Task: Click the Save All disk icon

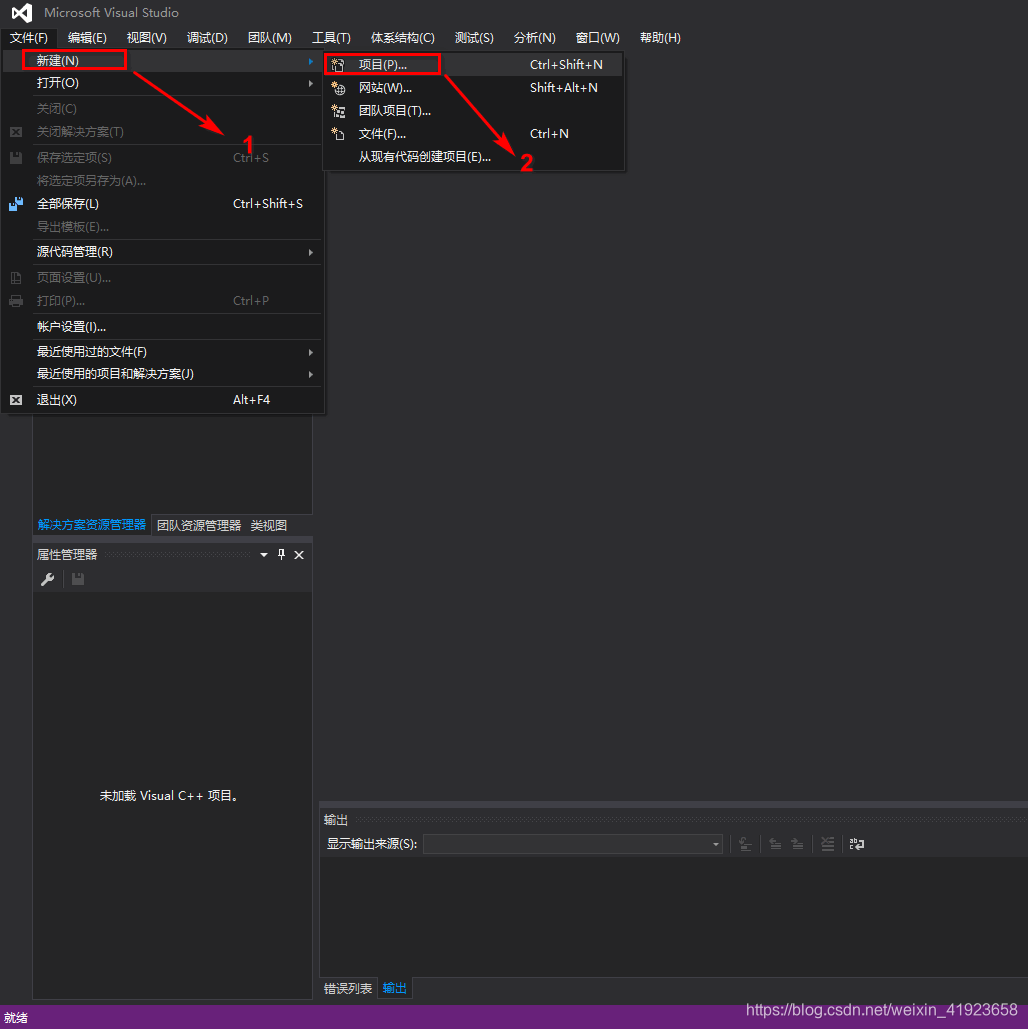Action: [x=16, y=203]
